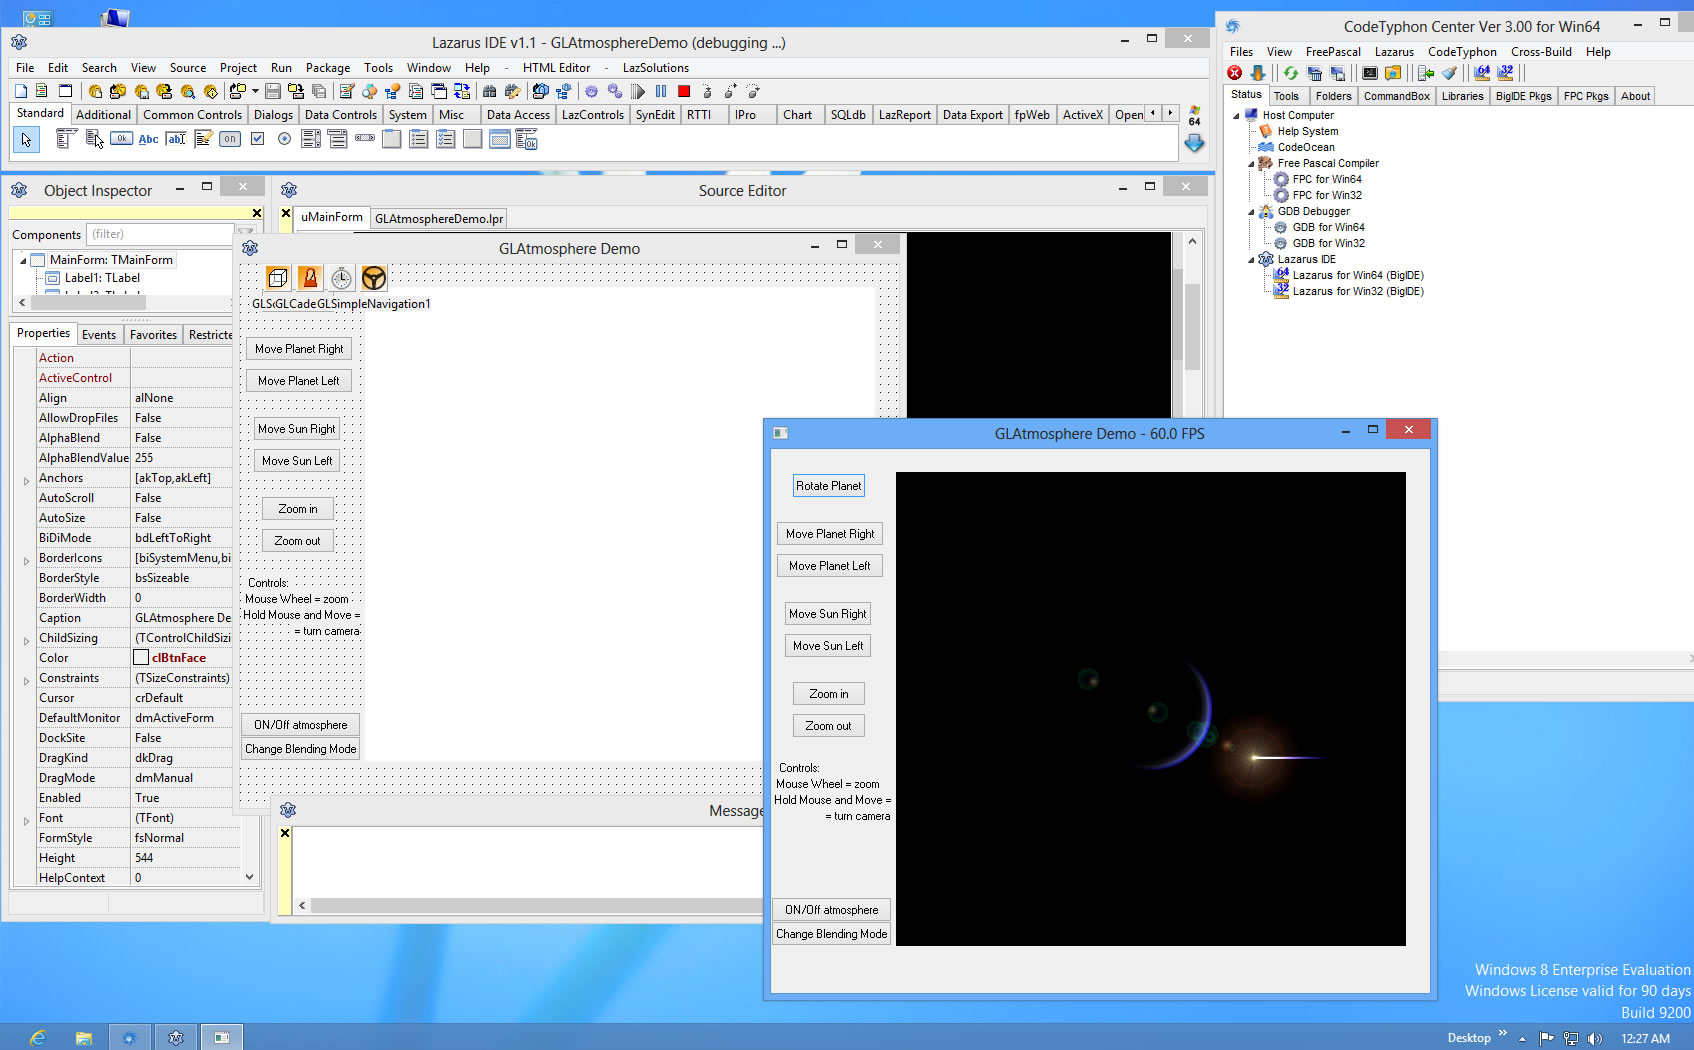Switch to the Common Controls palette tab
1694x1050 pixels.
coord(192,115)
